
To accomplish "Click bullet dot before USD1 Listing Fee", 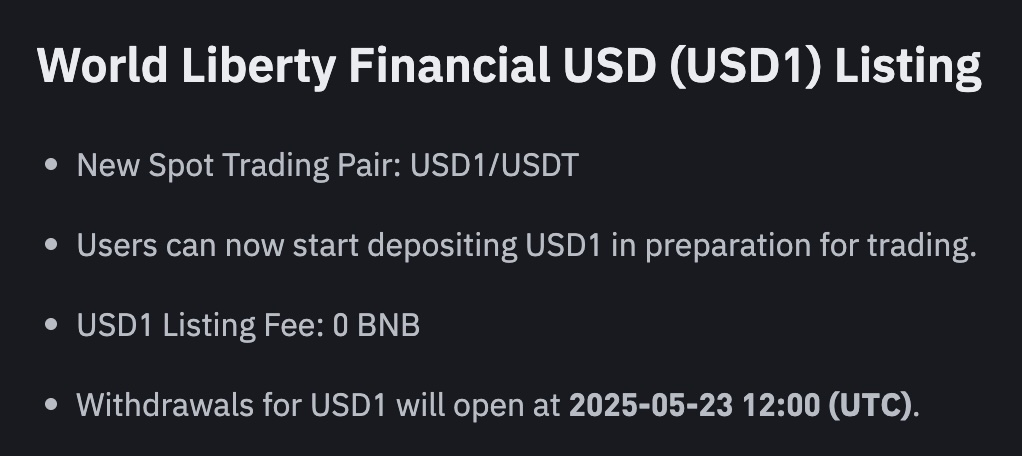I will tap(51, 324).
